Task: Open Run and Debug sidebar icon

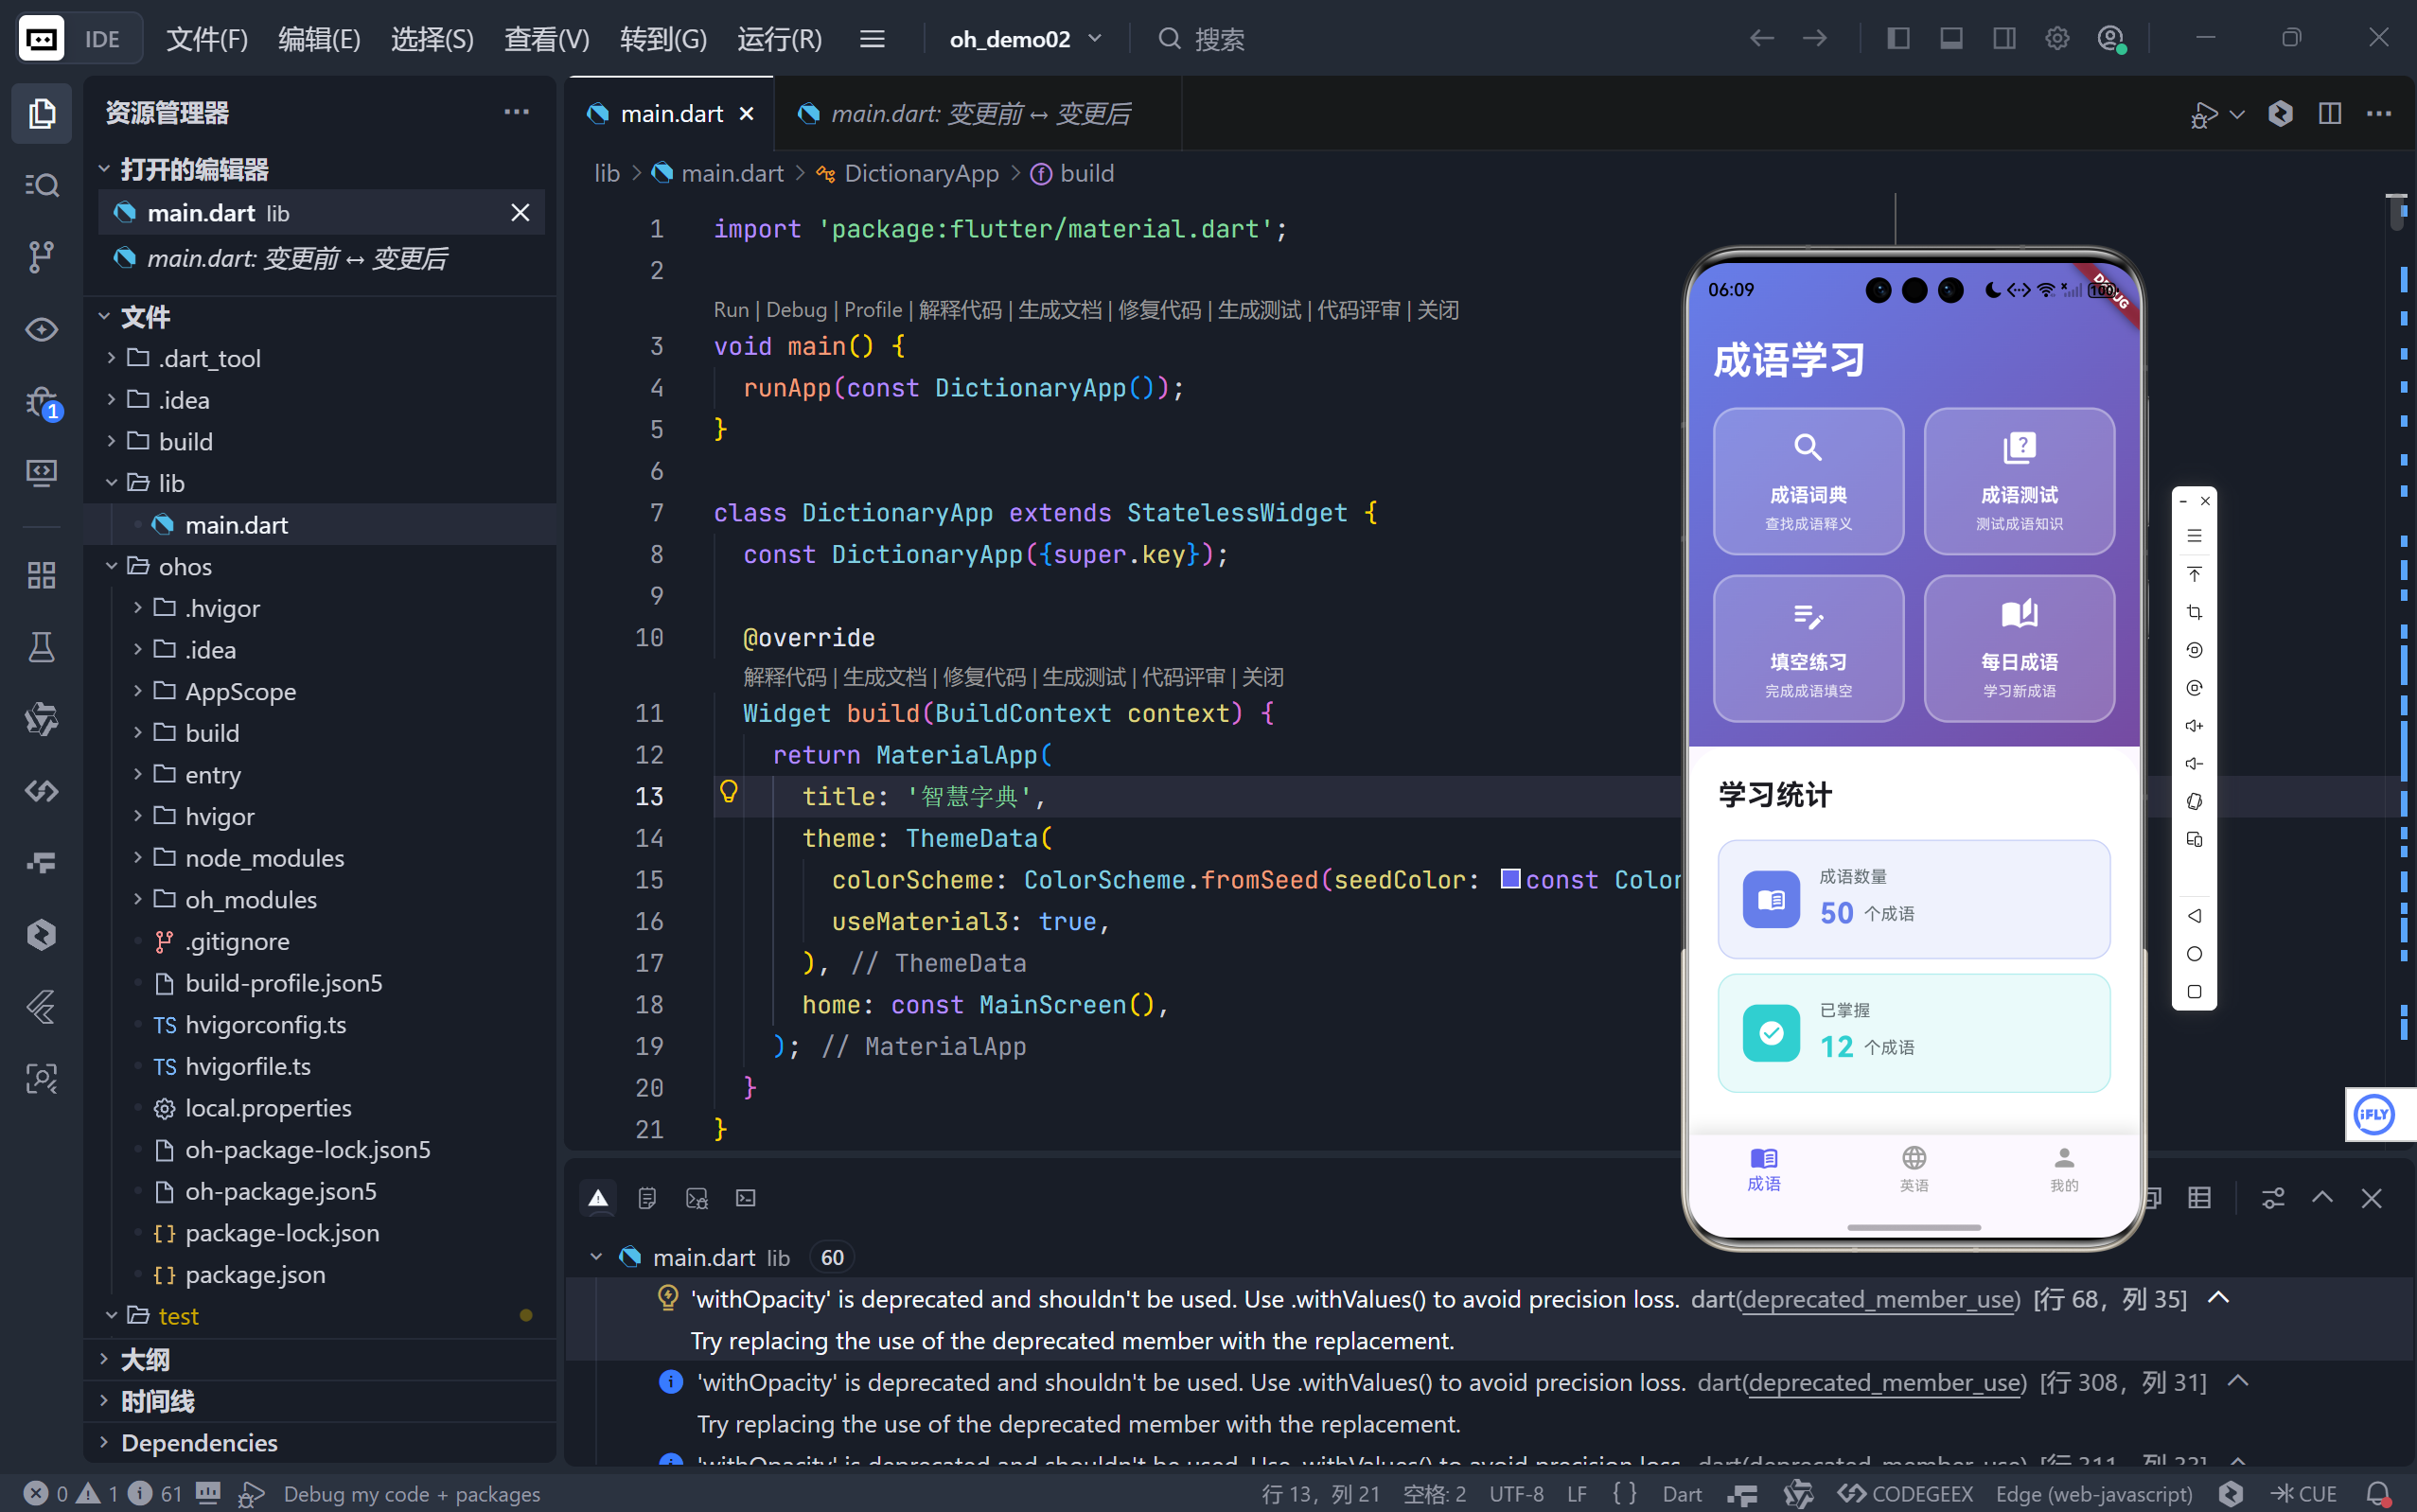Action: point(41,402)
